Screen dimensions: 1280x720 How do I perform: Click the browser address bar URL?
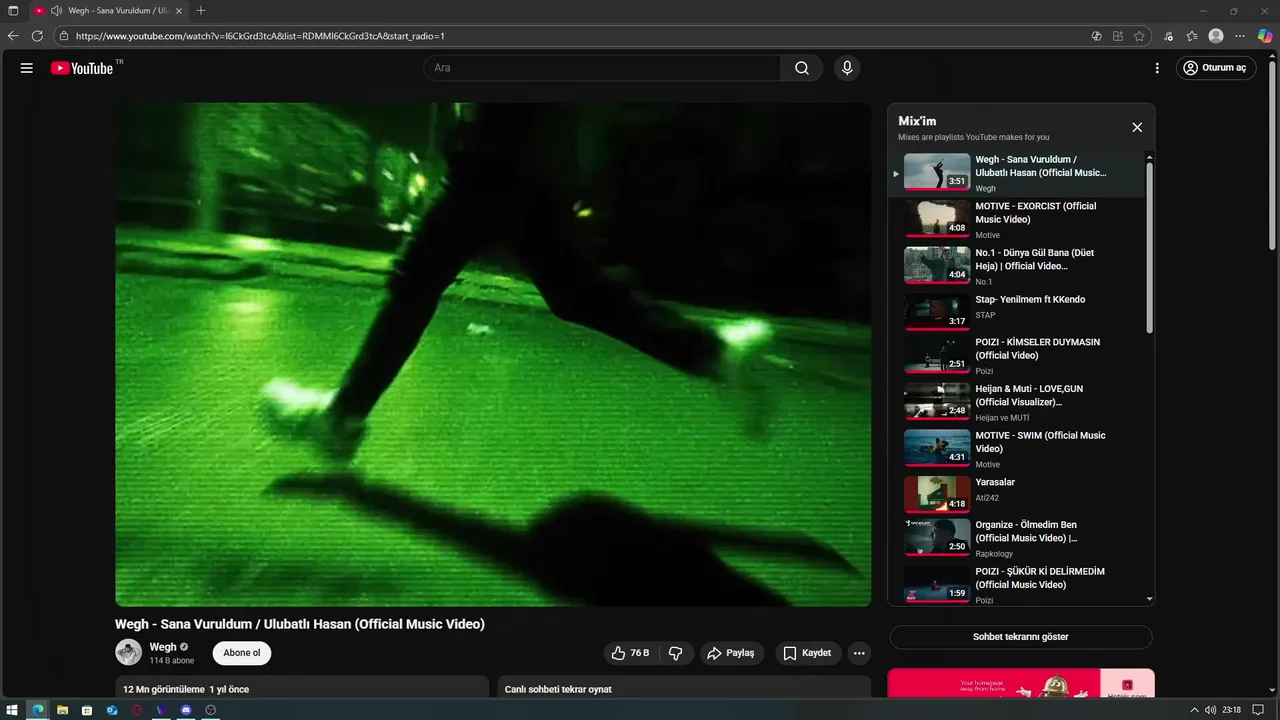click(260, 36)
